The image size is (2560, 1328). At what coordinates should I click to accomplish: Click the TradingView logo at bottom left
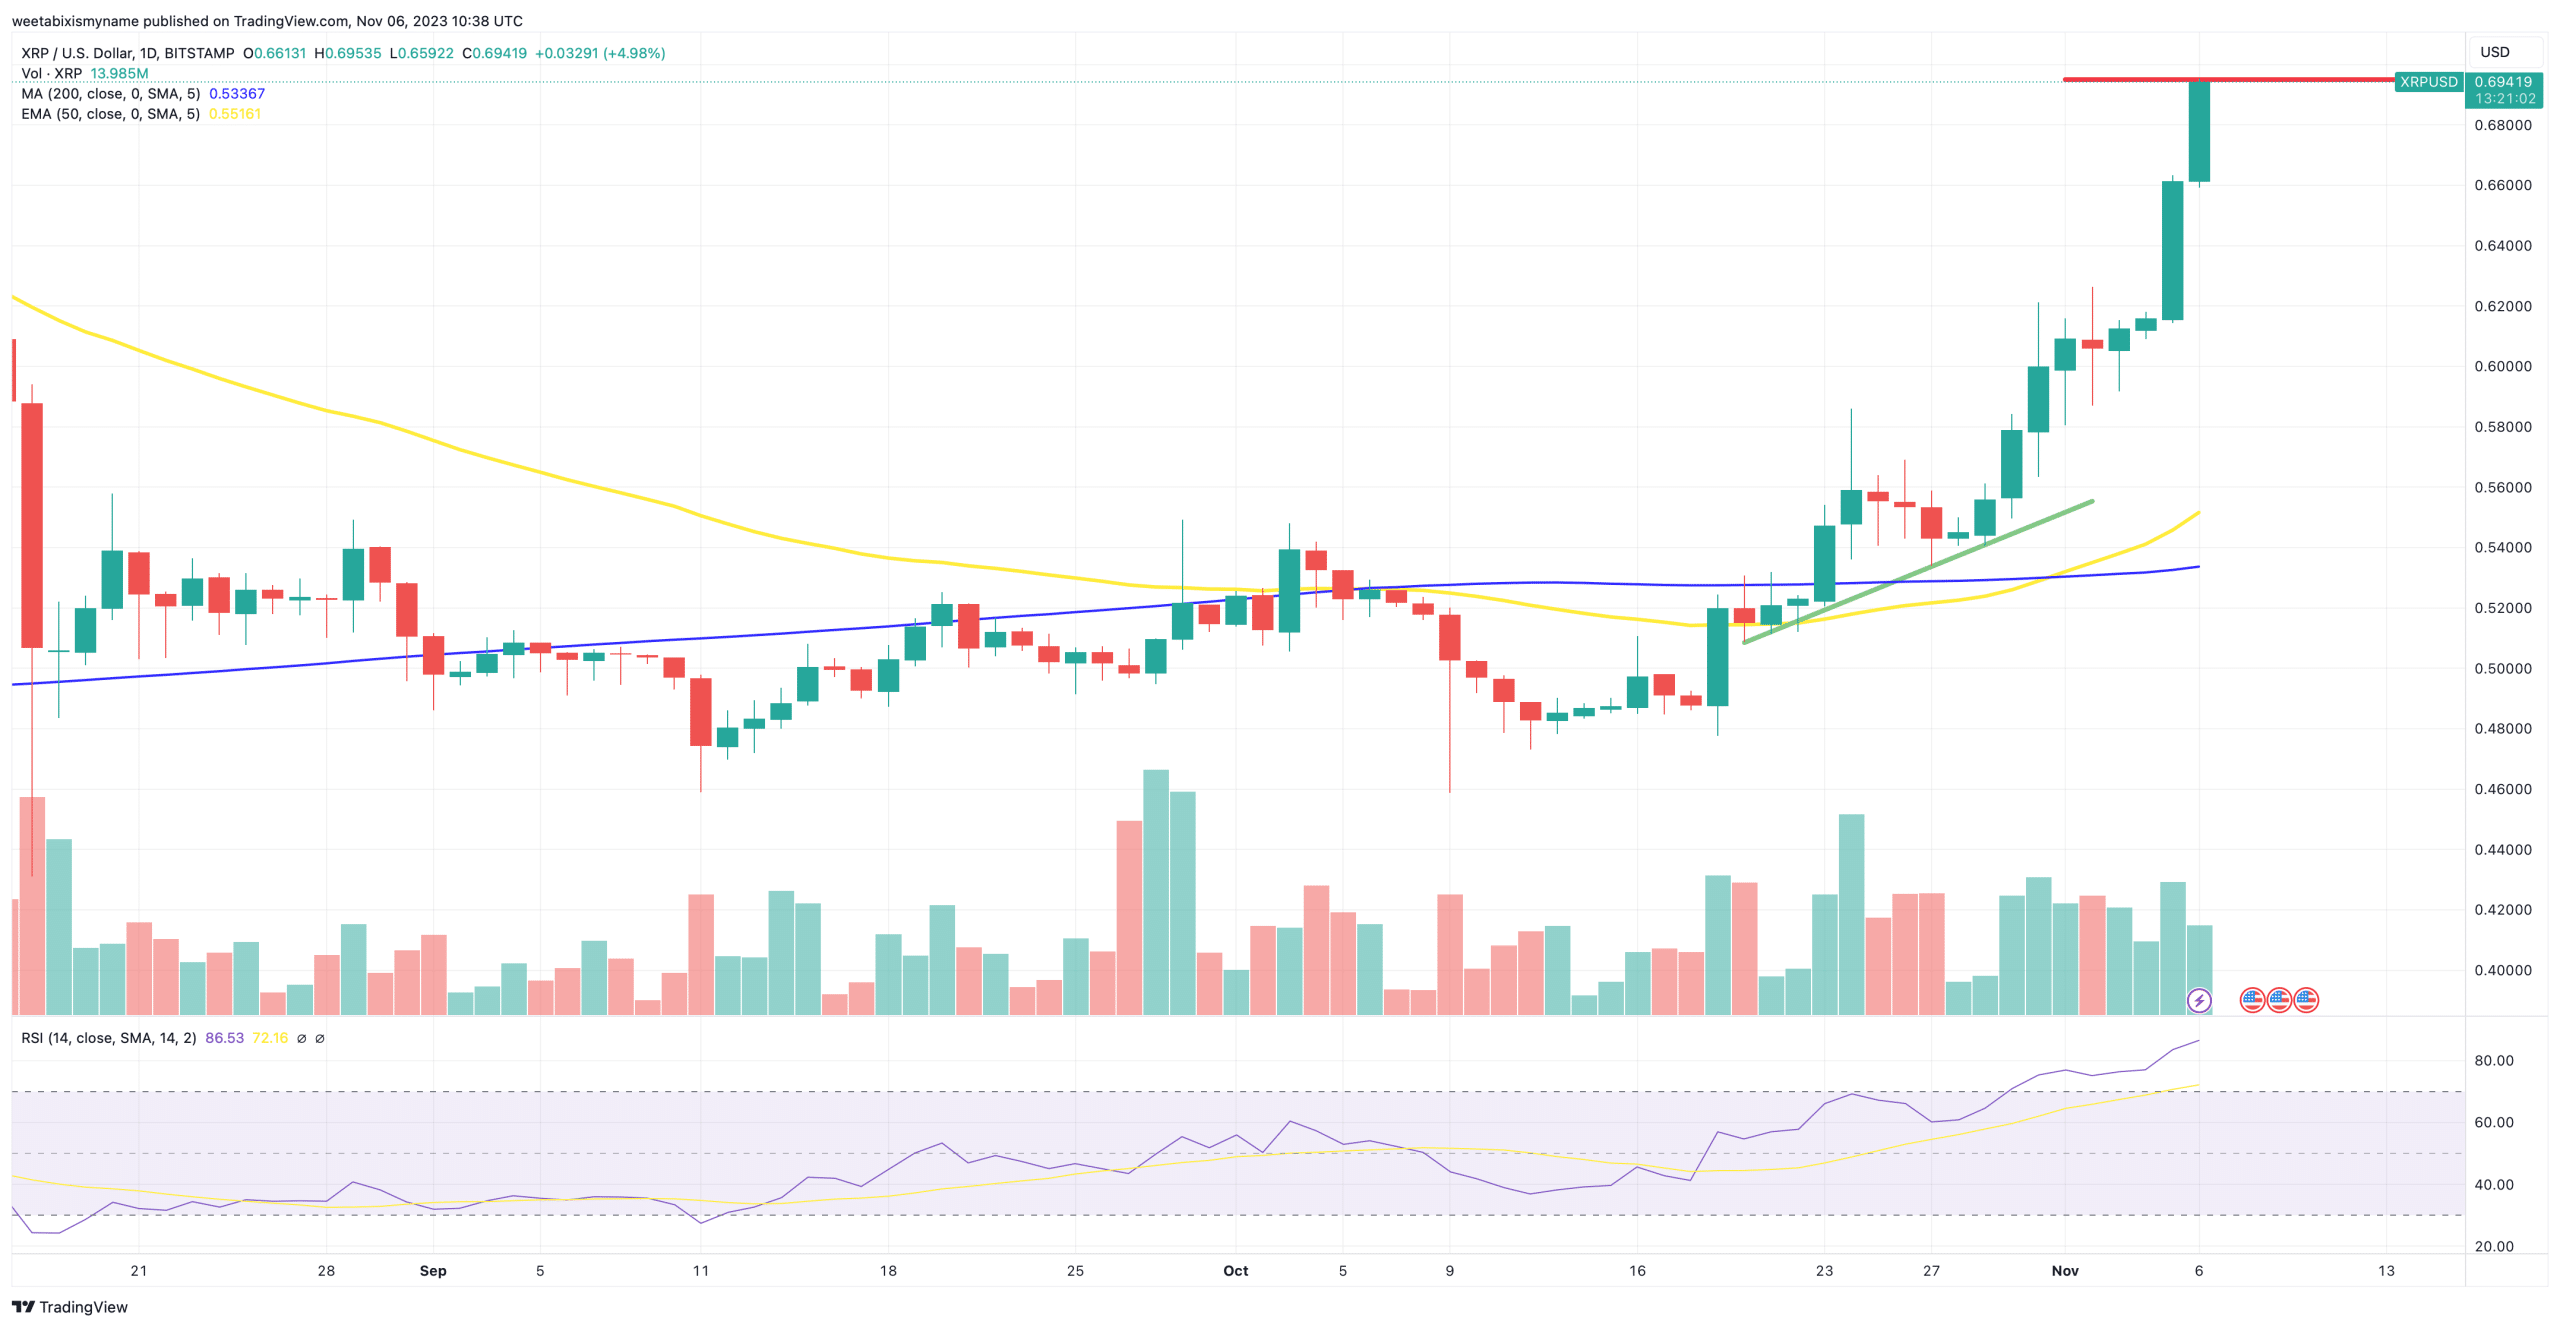(69, 1306)
